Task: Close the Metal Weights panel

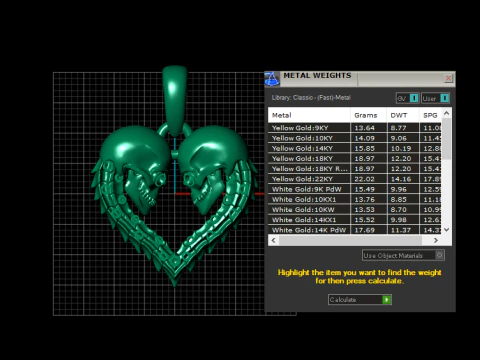Action: 448,78
